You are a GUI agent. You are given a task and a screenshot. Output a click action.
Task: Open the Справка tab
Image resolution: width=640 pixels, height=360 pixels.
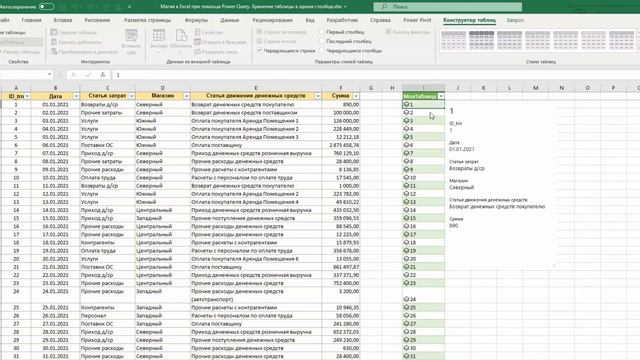pos(380,20)
